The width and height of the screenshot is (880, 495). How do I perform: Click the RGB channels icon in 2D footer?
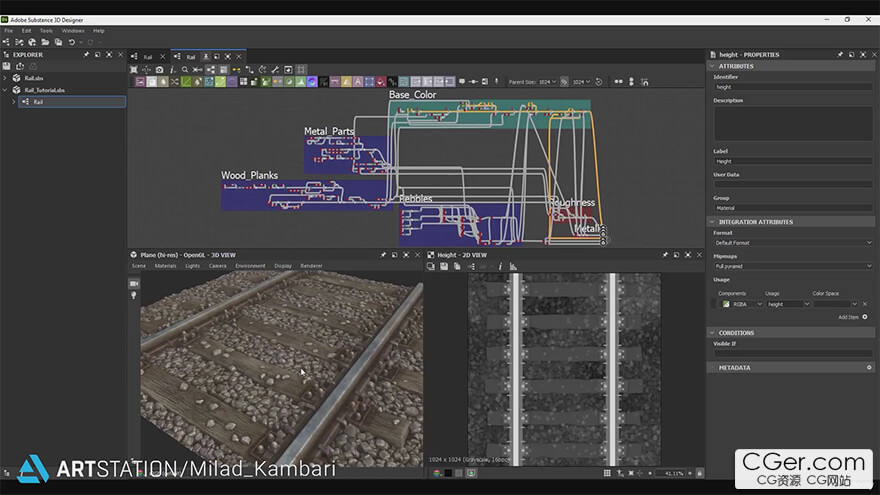click(x=437, y=473)
